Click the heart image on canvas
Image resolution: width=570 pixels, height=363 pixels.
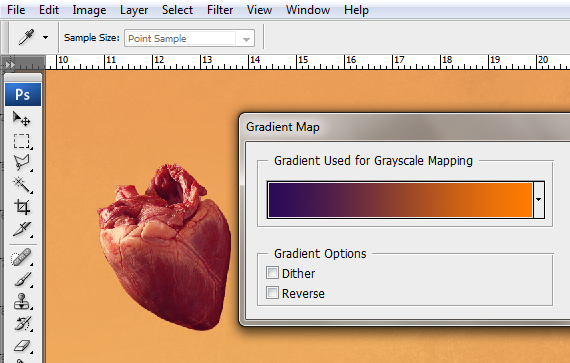[x=164, y=247]
